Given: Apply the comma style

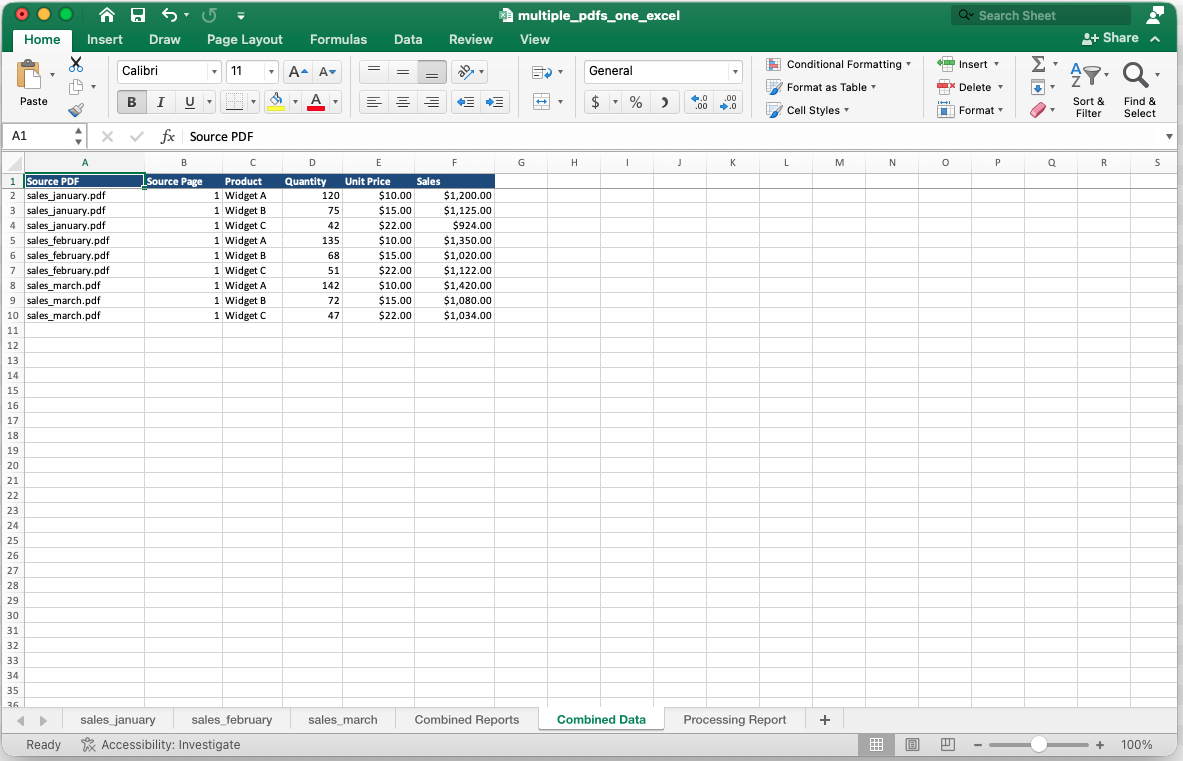Looking at the screenshot, I should click(665, 102).
